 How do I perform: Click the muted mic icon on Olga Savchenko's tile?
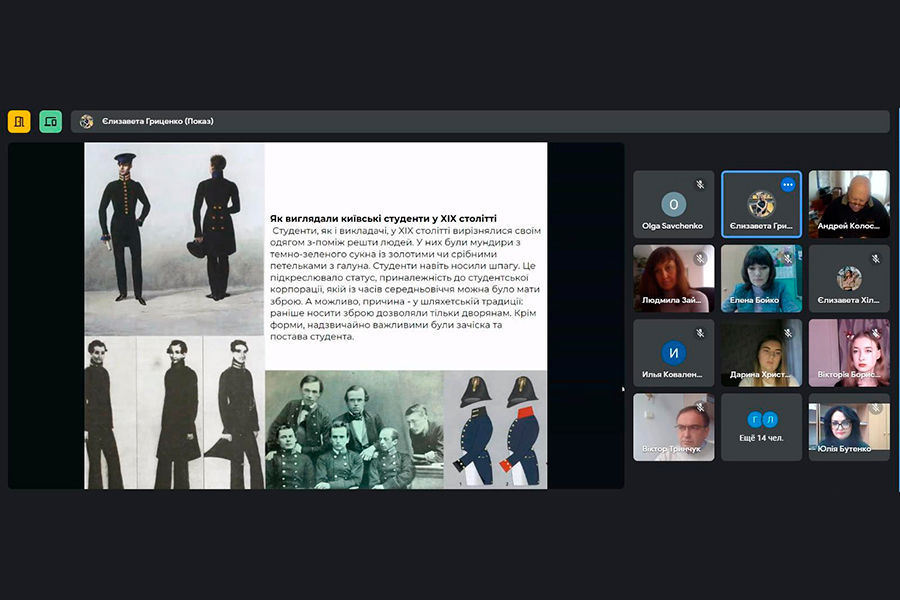(x=701, y=184)
